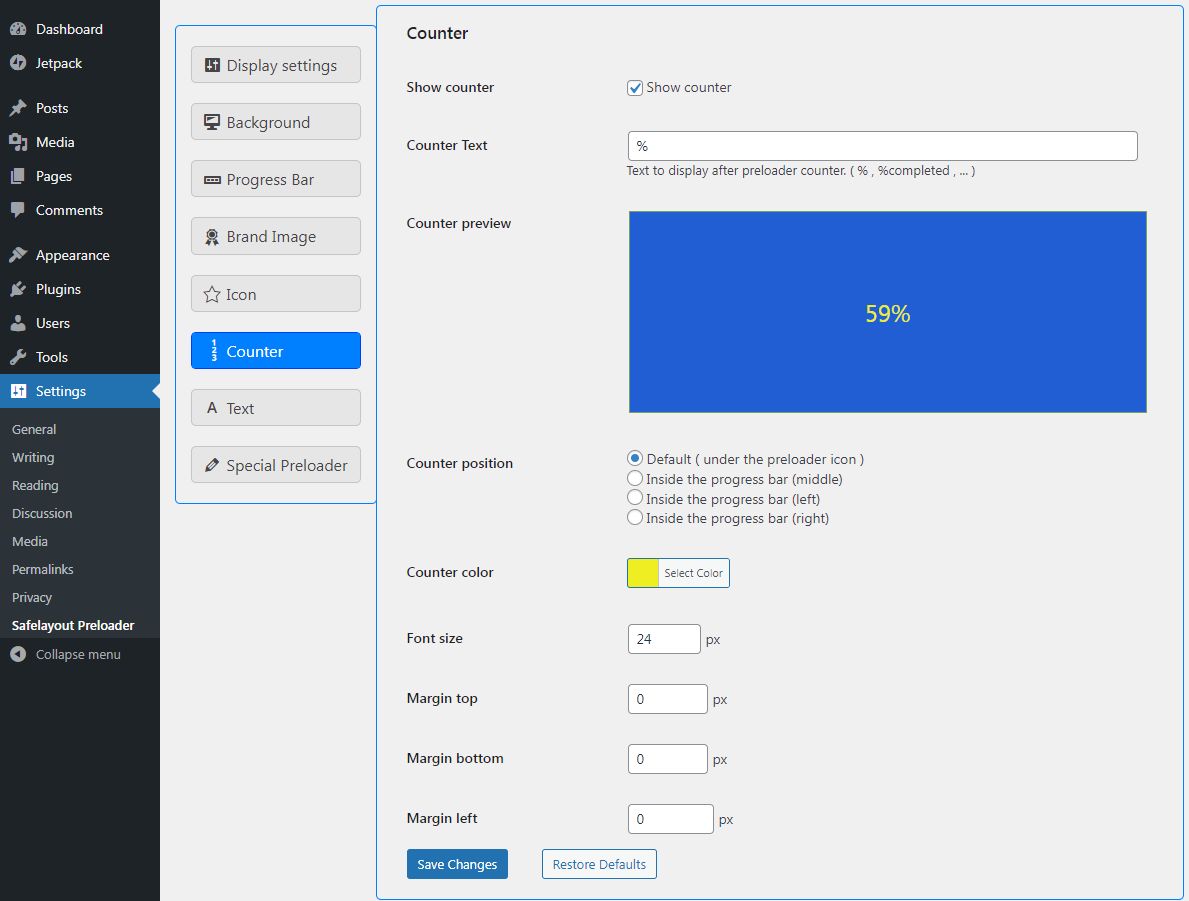Click the Jetpack icon in sidebar
Image resolution: width=1189 pixels, height=901 pixels.
pos(17,63)
